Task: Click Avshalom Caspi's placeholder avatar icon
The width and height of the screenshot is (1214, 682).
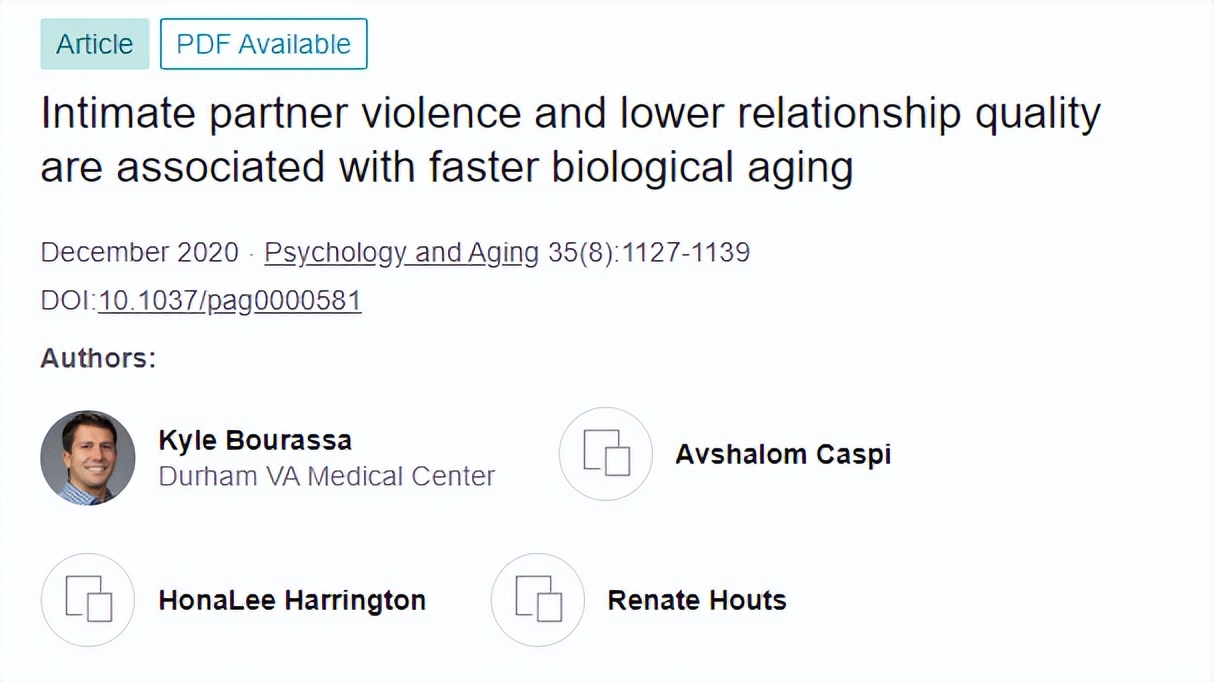Action: click(606, 454)
